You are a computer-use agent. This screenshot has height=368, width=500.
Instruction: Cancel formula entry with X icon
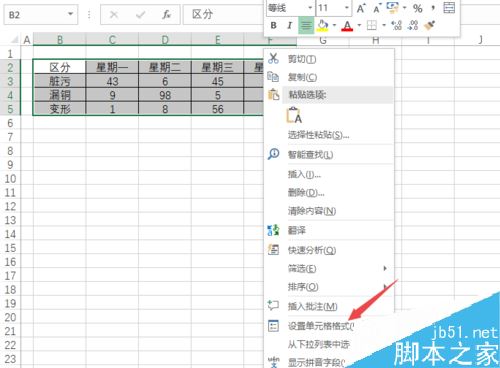tap(114, 14)
